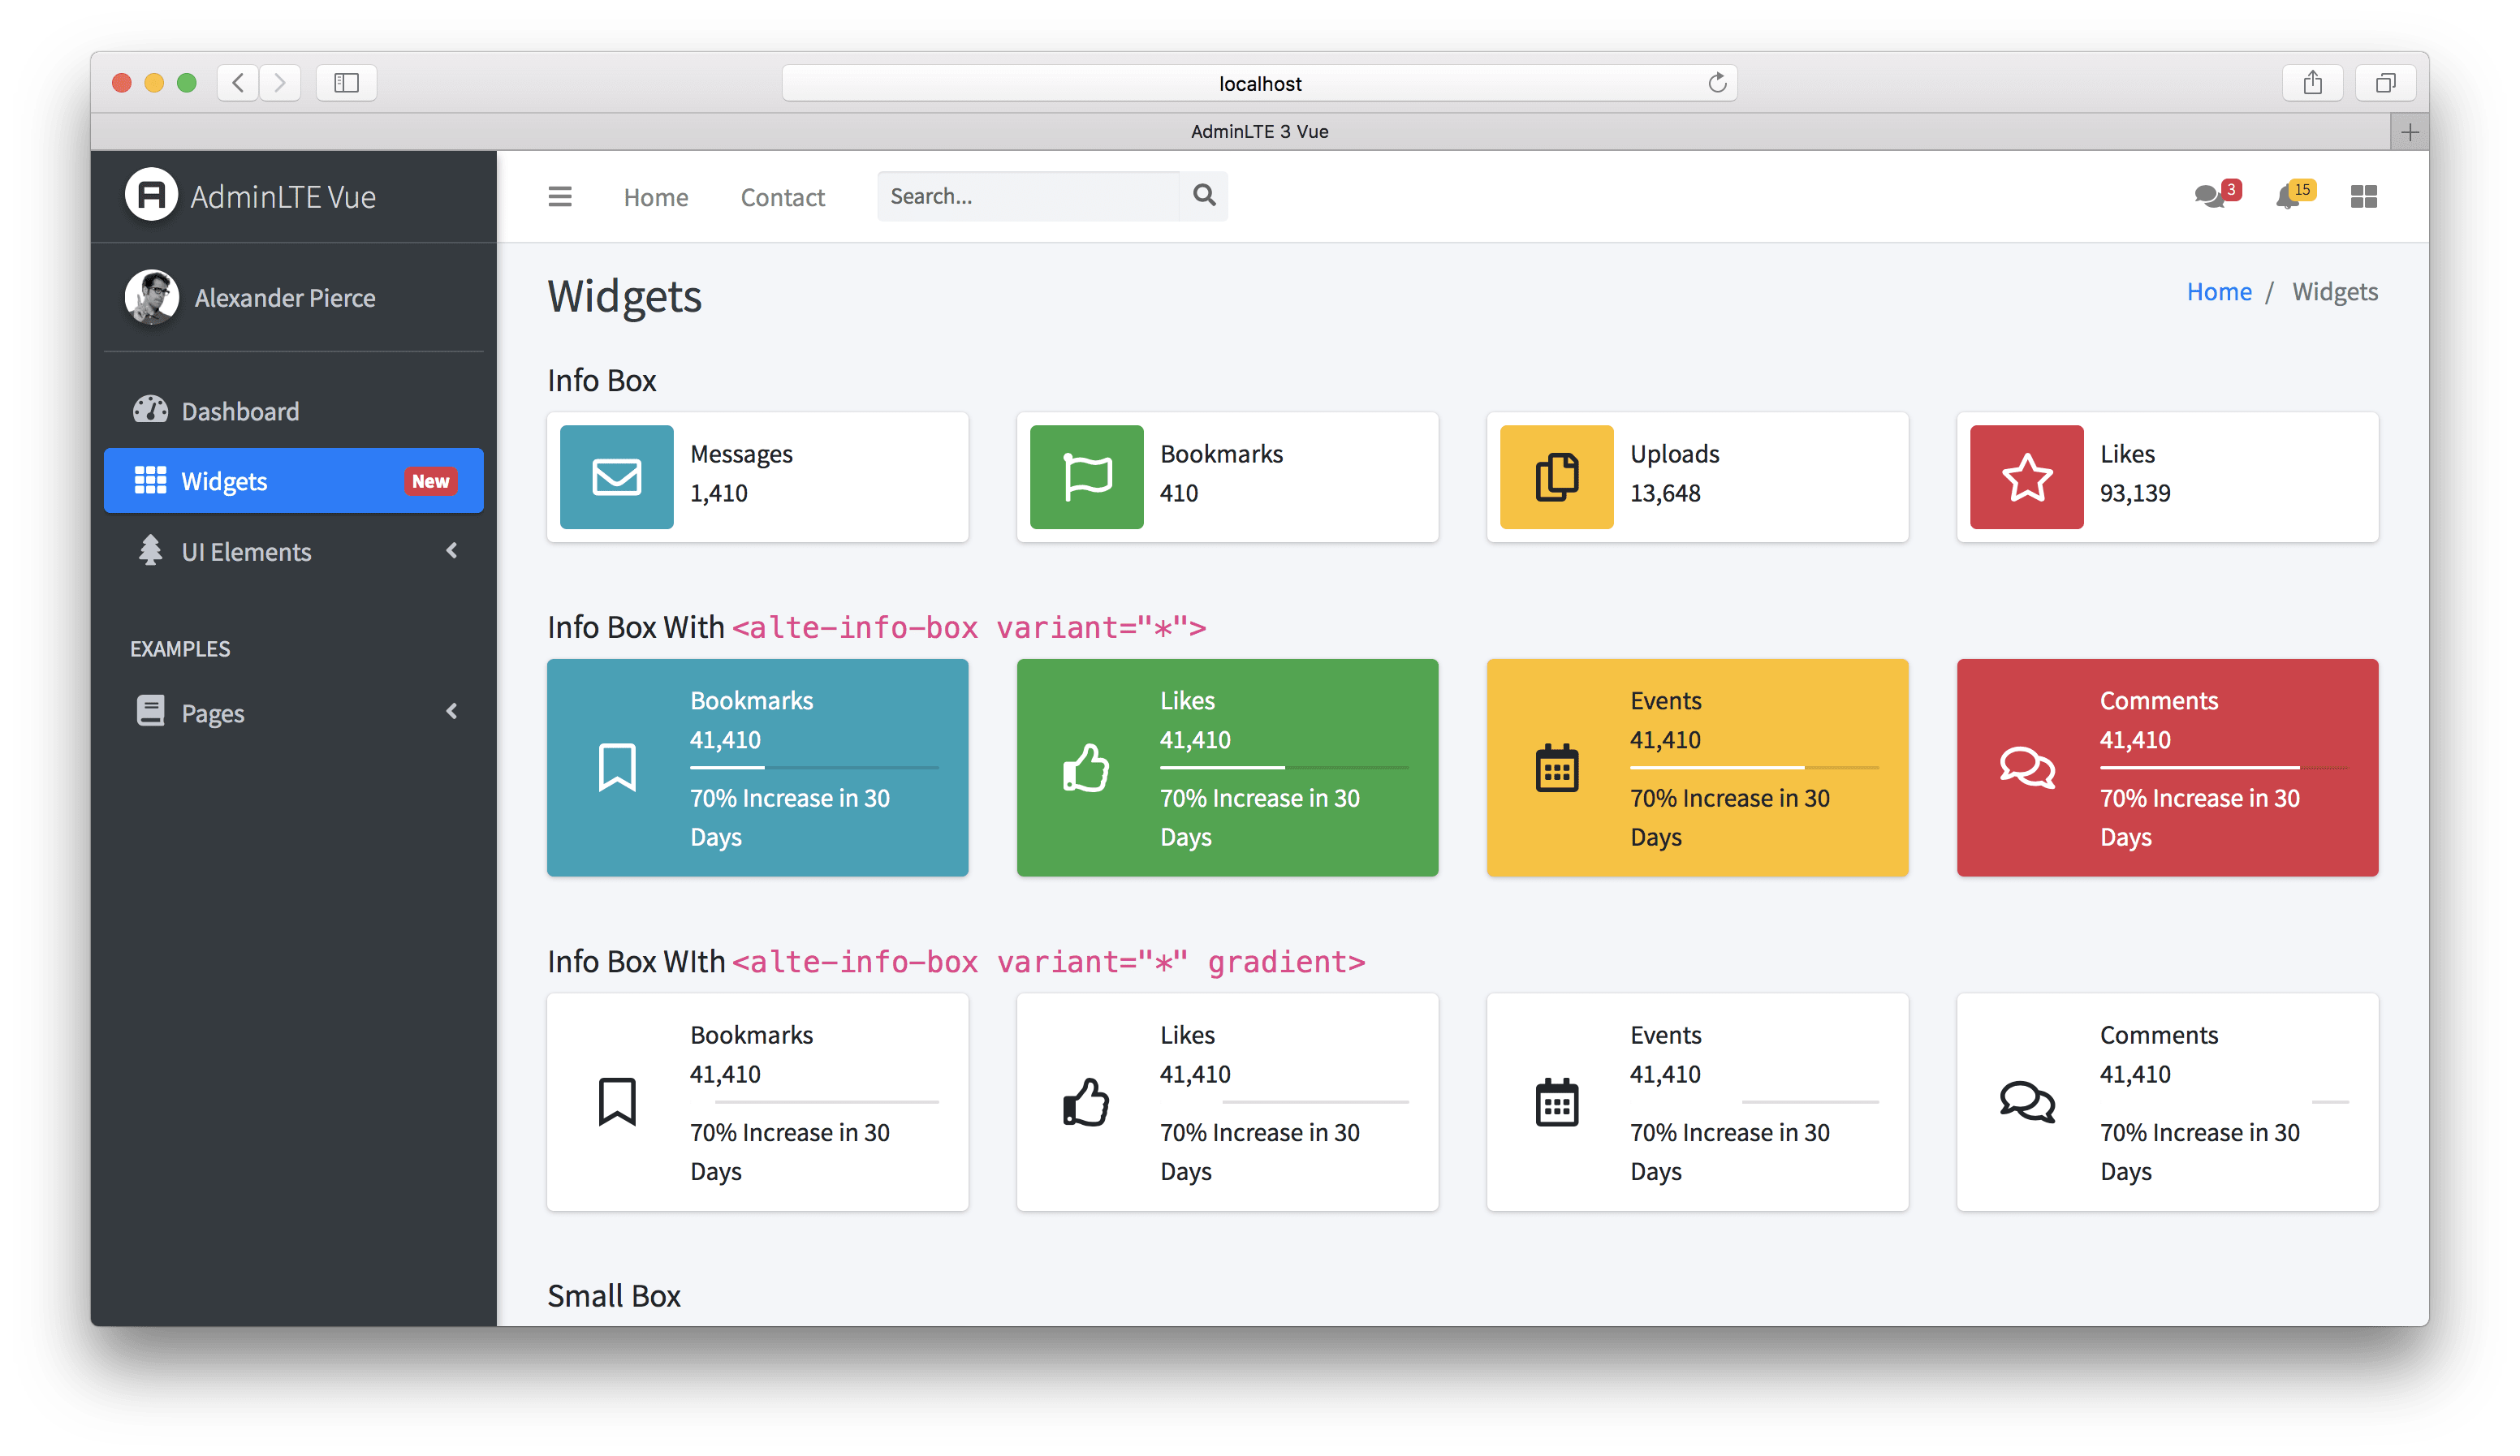Click the blue Bookmarks progress bar

813,768
